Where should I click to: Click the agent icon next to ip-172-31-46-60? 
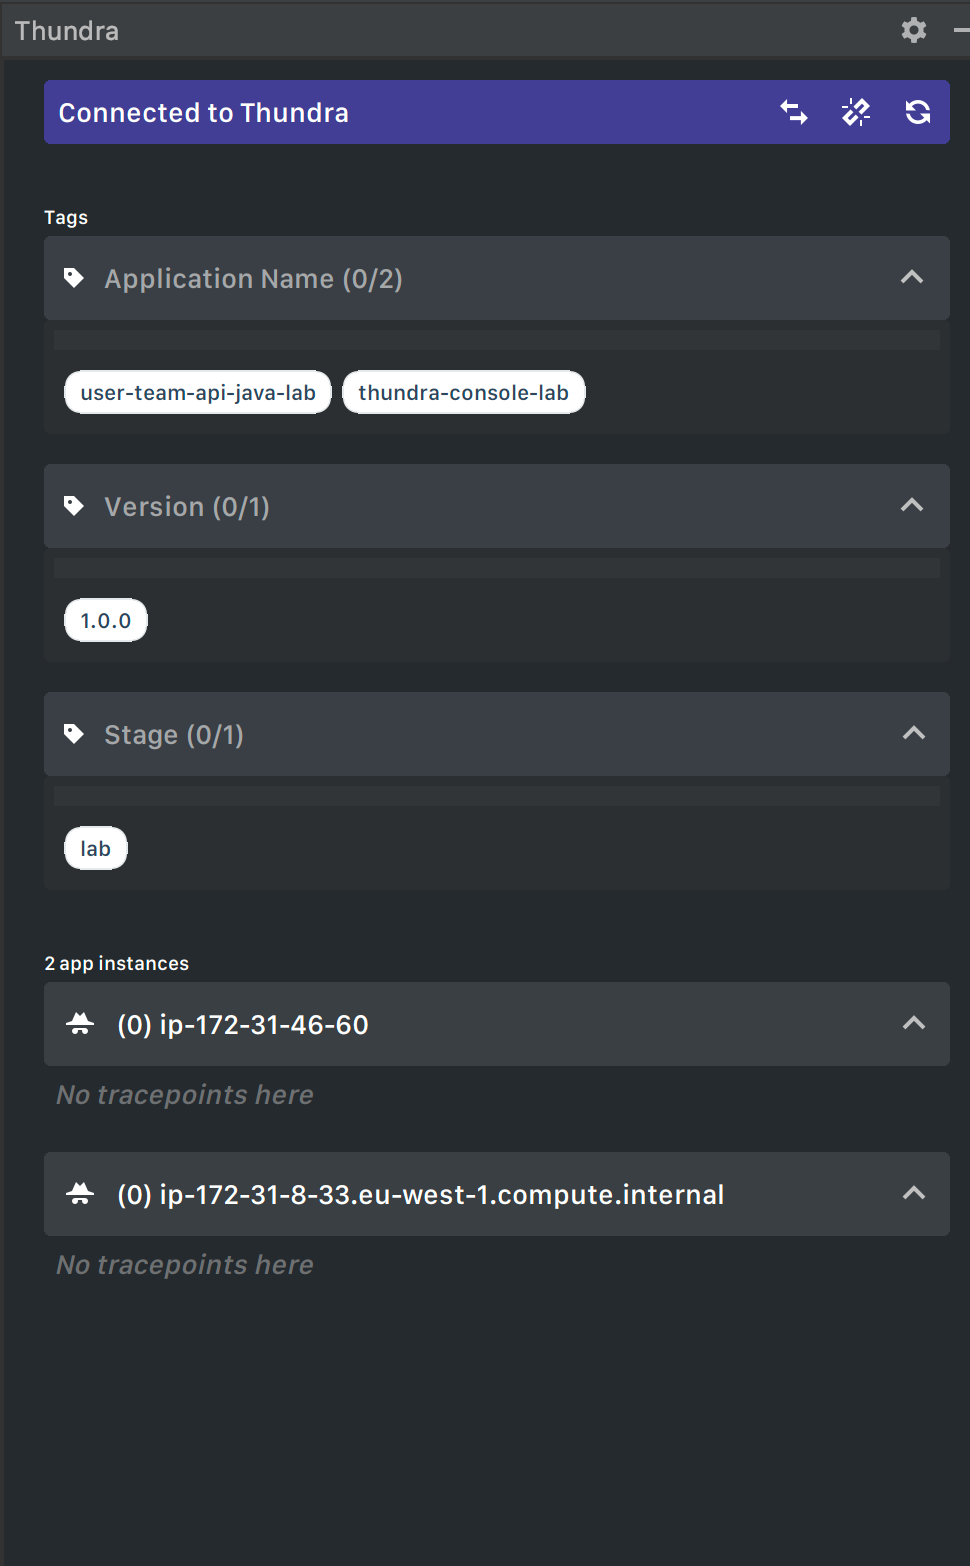tap(80, 1024)
